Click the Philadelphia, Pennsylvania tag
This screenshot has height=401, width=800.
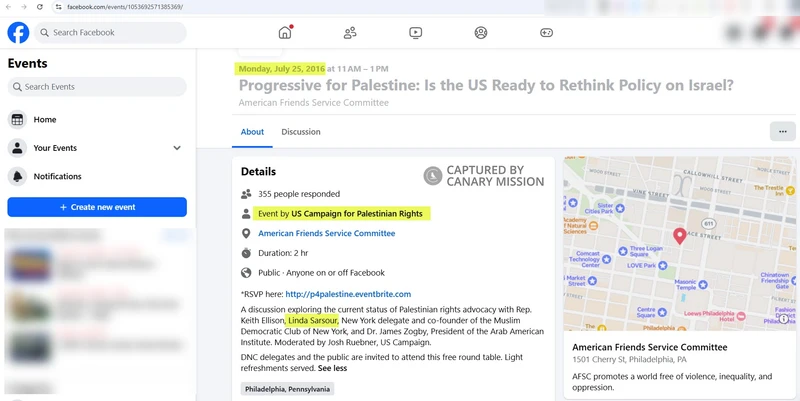[x=288, y=389]
